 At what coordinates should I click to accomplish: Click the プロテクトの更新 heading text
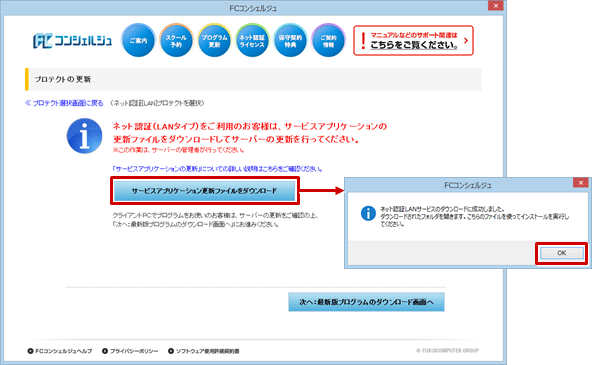[x=63, y=79]
